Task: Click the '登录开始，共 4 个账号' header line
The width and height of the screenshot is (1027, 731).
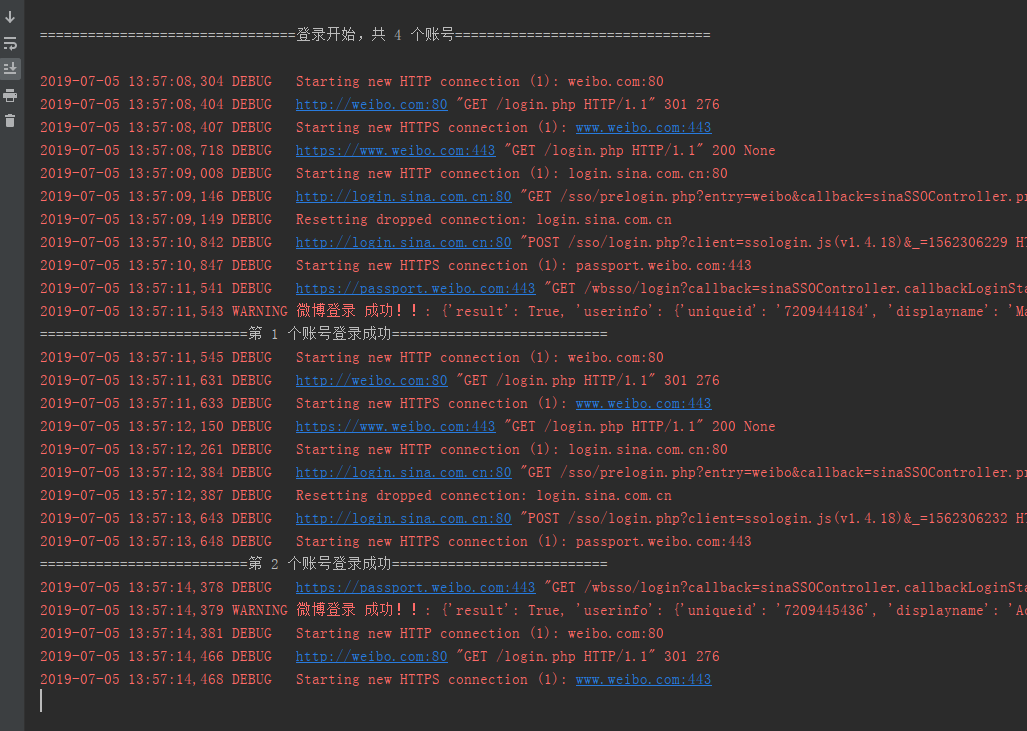Action: click(x=375, y=35)
